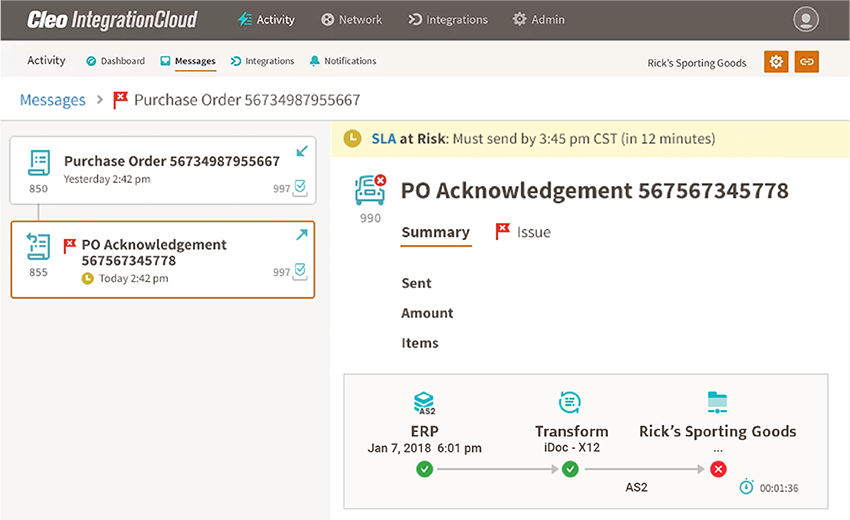850x520 pixels.
Task: Switch to the Issue tab
Action: [x=523, y=232]
